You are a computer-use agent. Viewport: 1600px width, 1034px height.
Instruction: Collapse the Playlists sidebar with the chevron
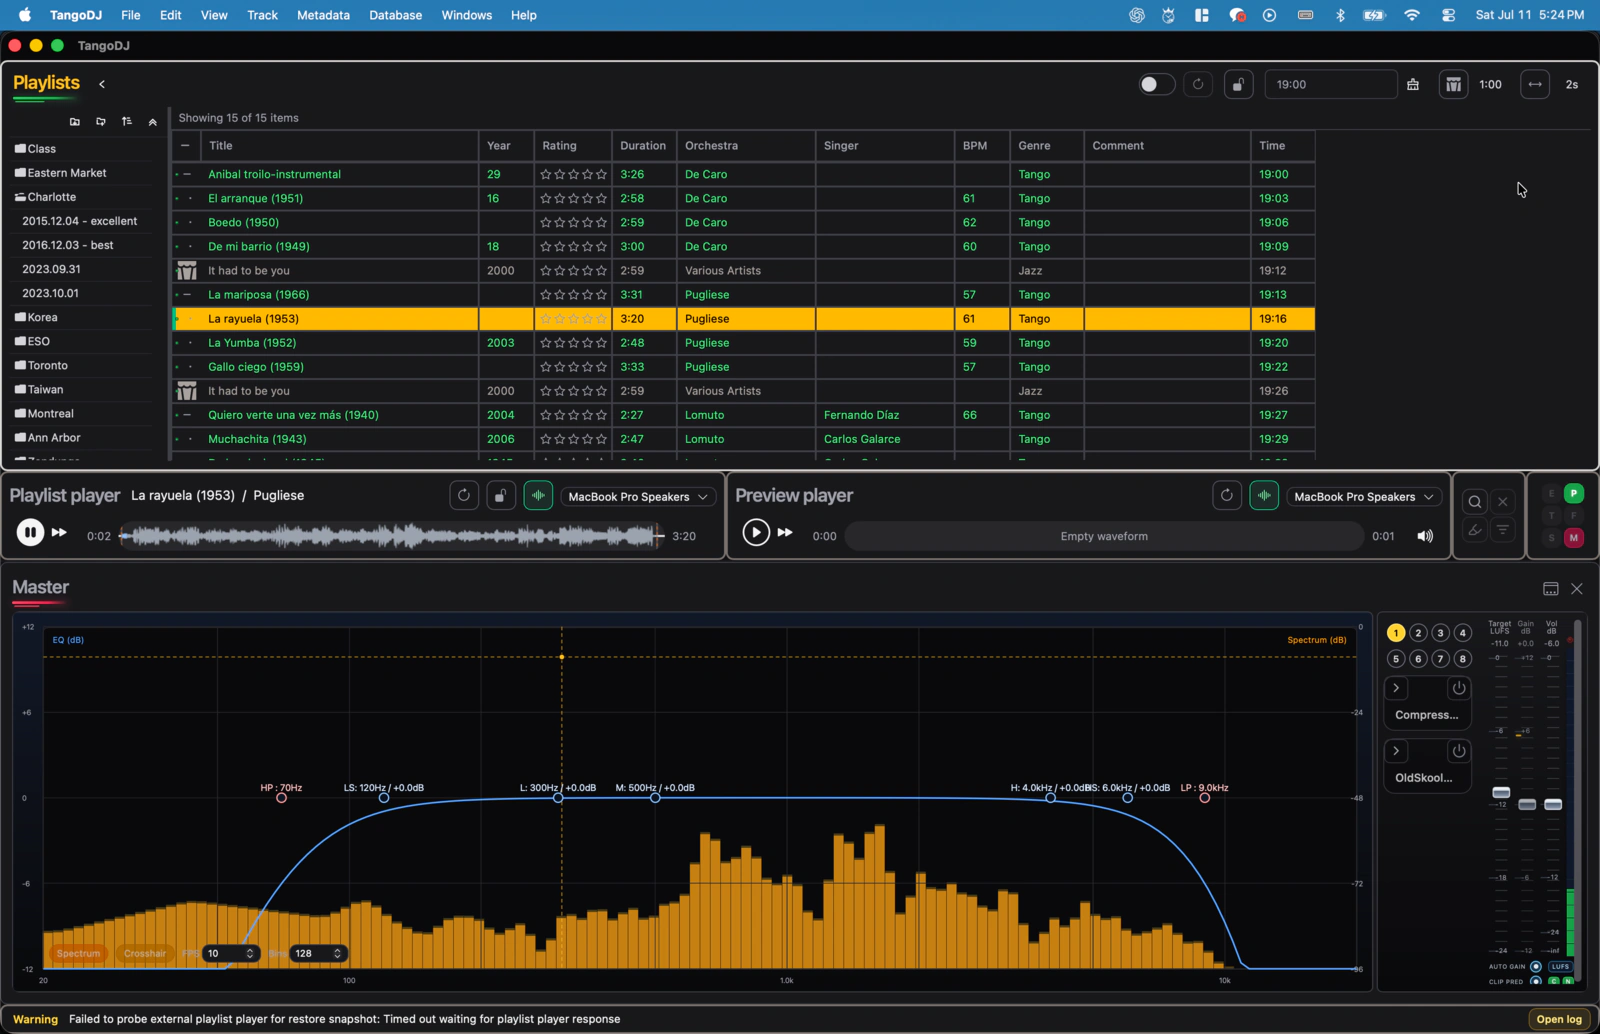click(102, 84)
